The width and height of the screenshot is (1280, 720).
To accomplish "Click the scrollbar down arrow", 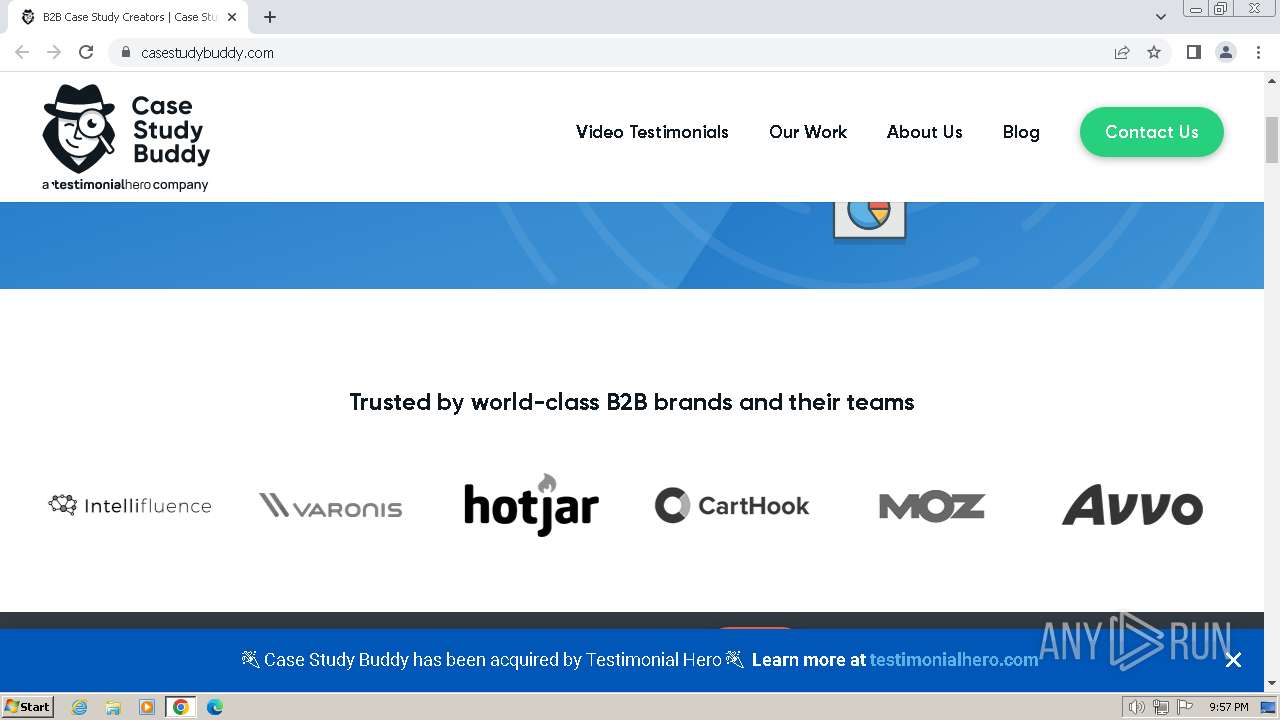I will [x=1272, y=684].
